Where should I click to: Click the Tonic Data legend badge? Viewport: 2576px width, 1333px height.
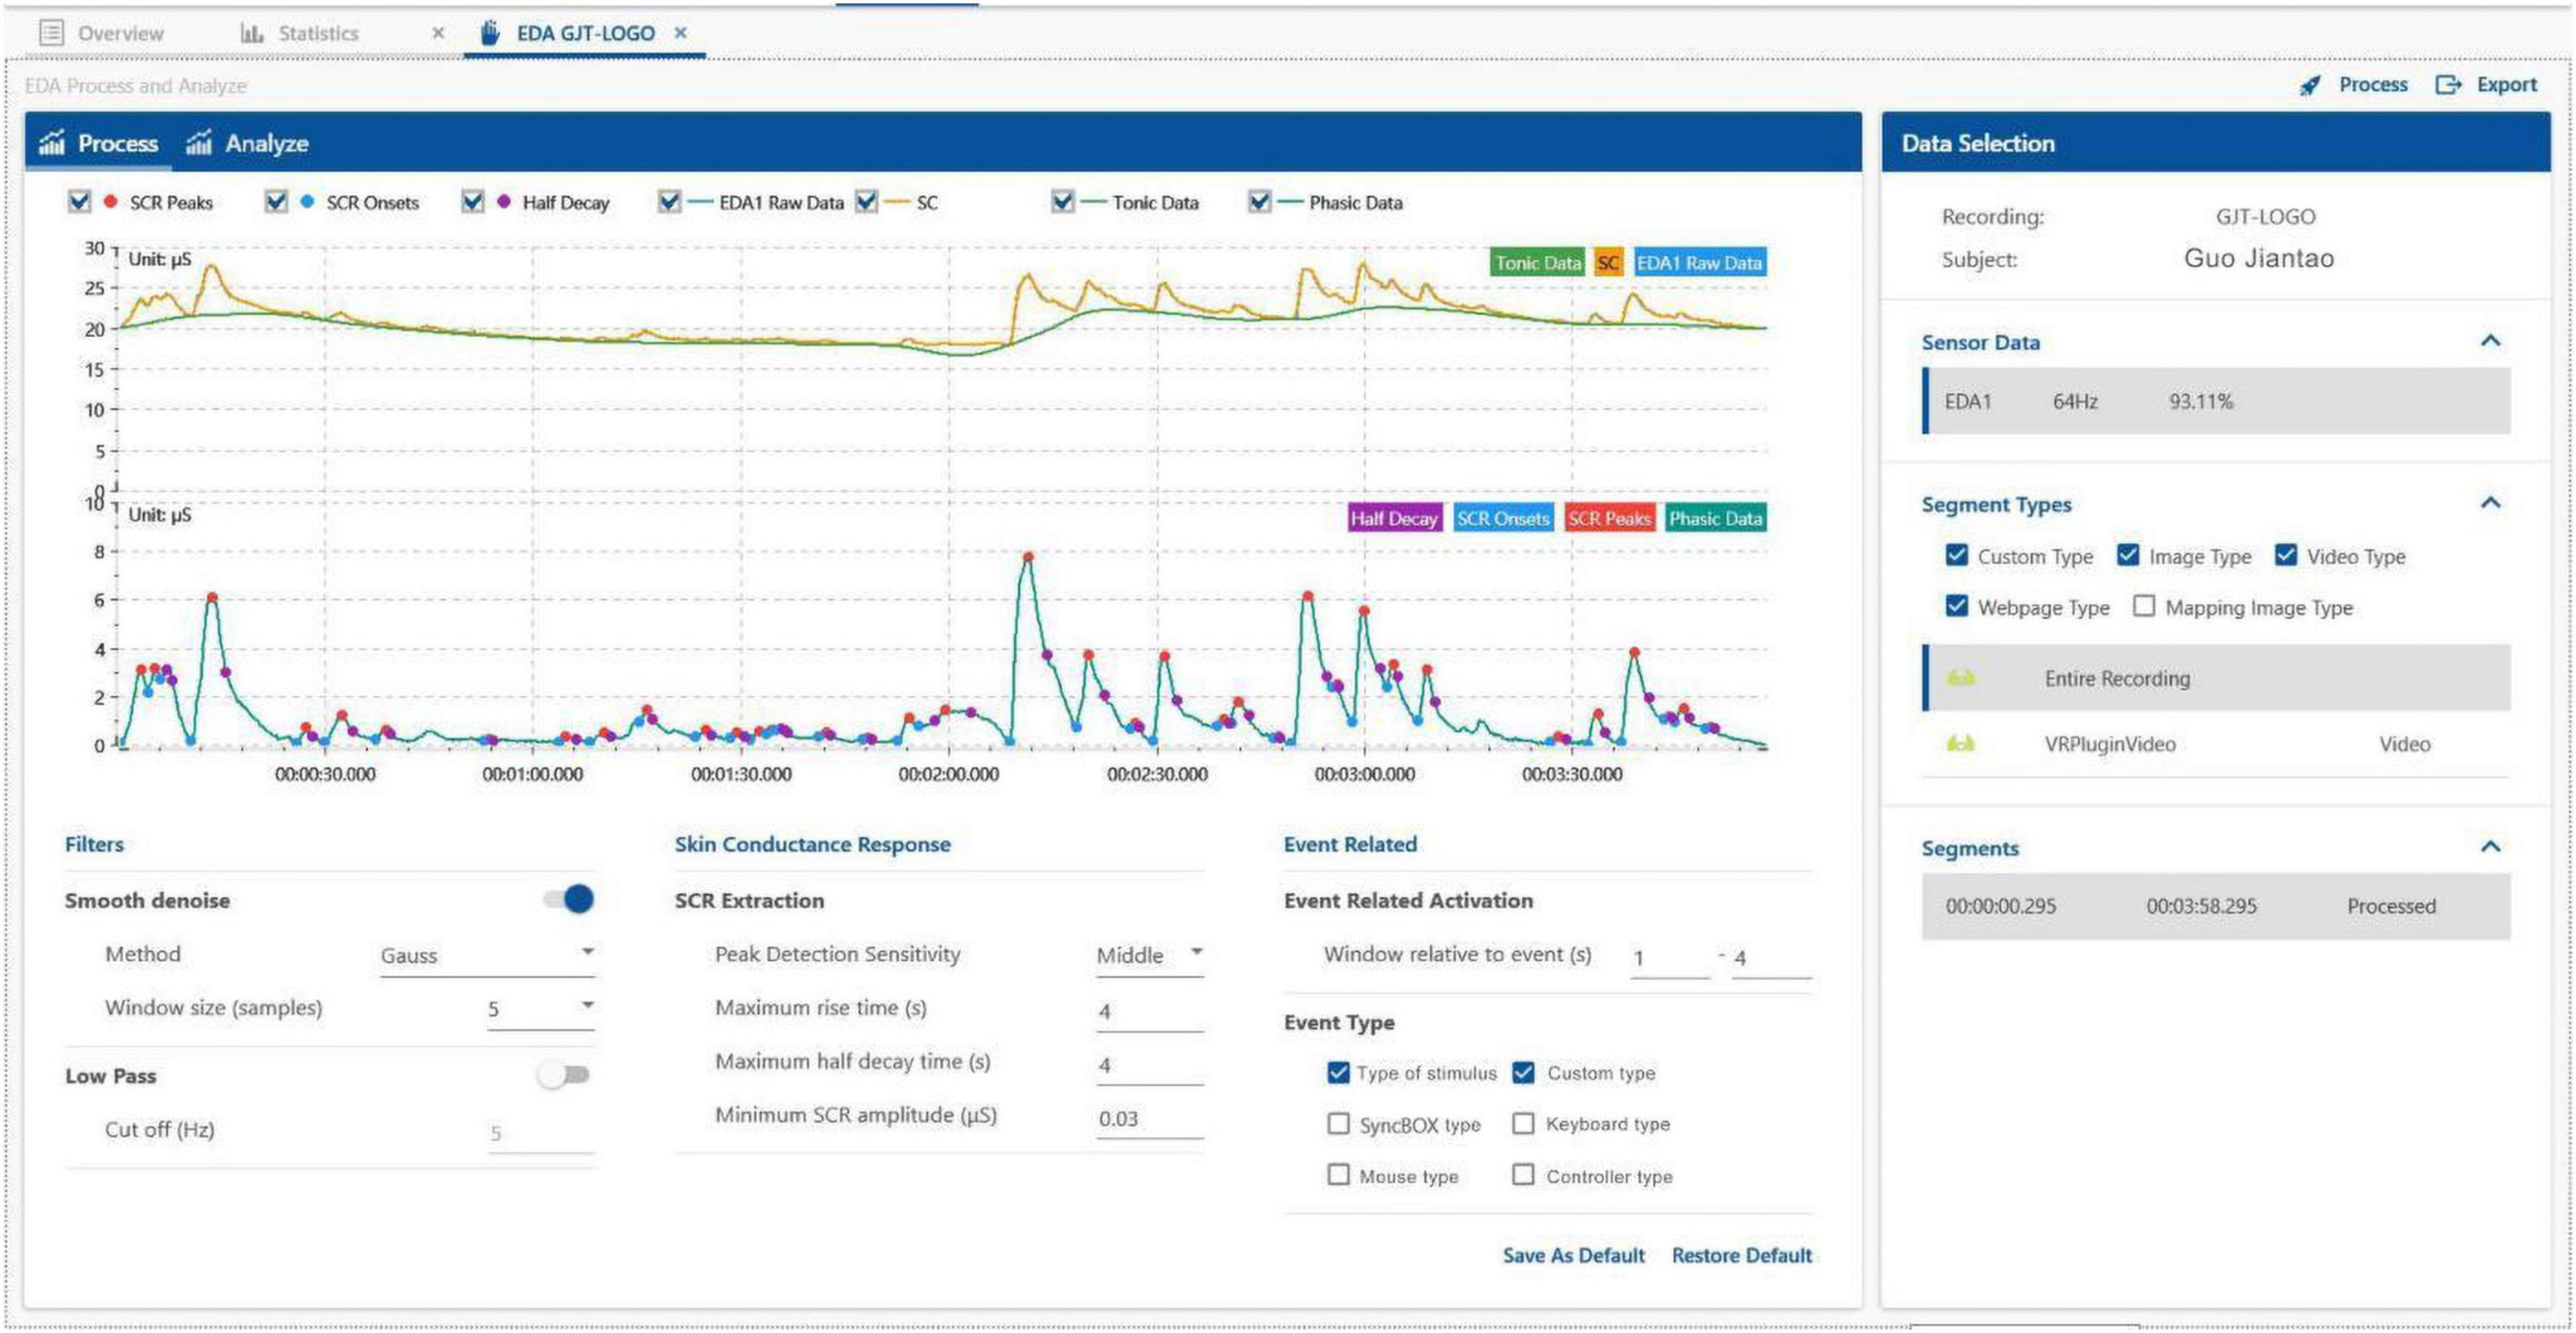tap(1537, 263)
